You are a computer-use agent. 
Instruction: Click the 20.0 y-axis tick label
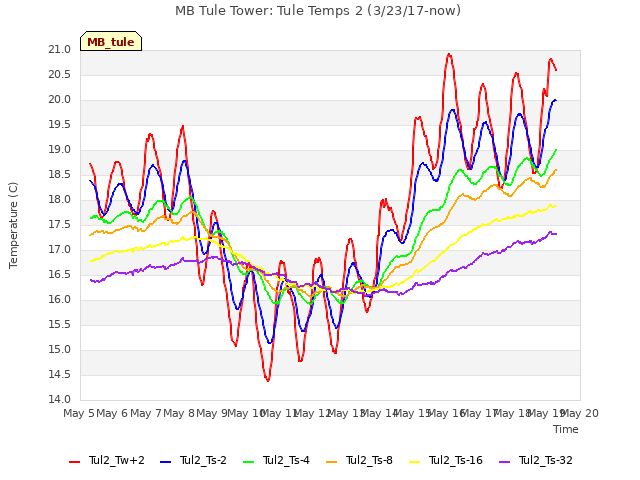[x=60, y=100]
